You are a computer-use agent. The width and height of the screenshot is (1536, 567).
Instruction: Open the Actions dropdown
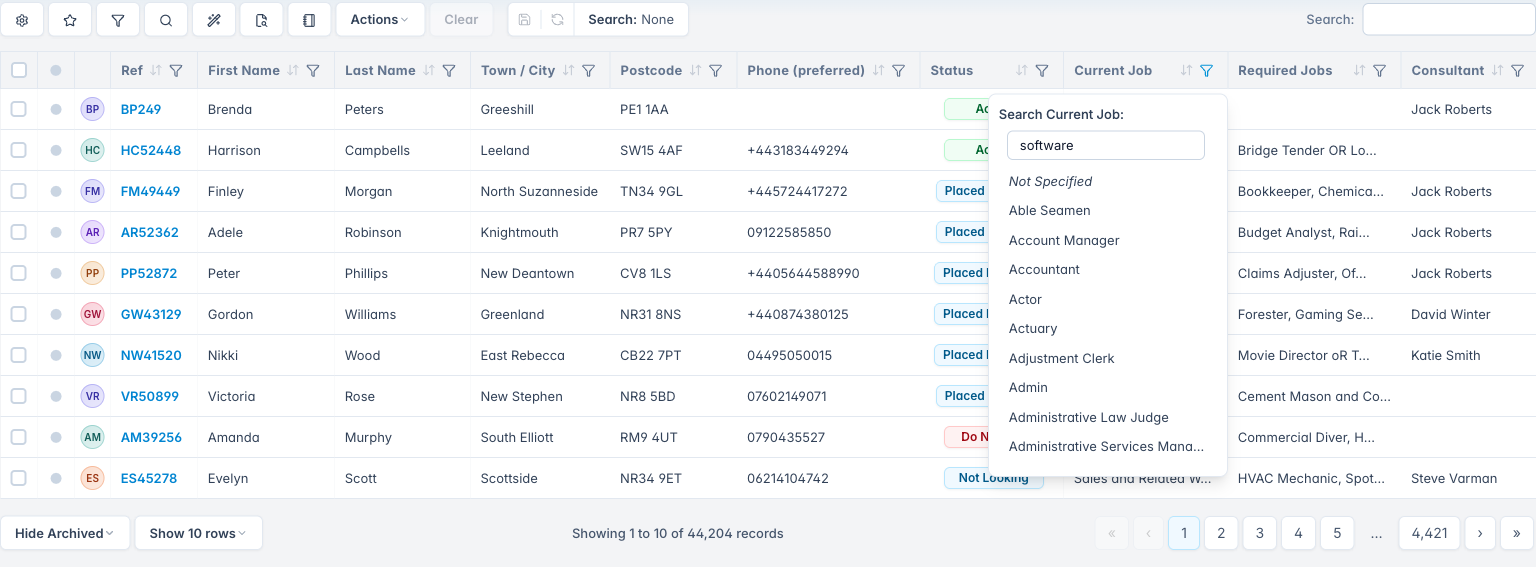pyautogui.click(x=380, y=20)
